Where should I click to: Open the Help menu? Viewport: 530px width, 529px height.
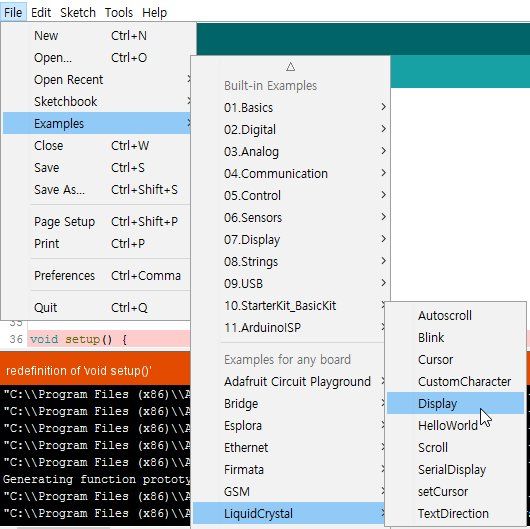(x=154, y=13)
